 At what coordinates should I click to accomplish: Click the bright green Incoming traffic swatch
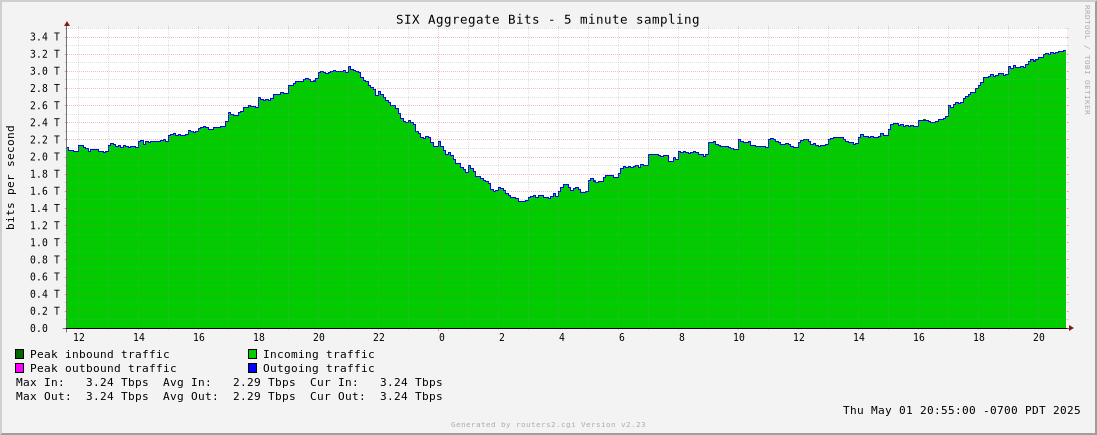[252, 354]
